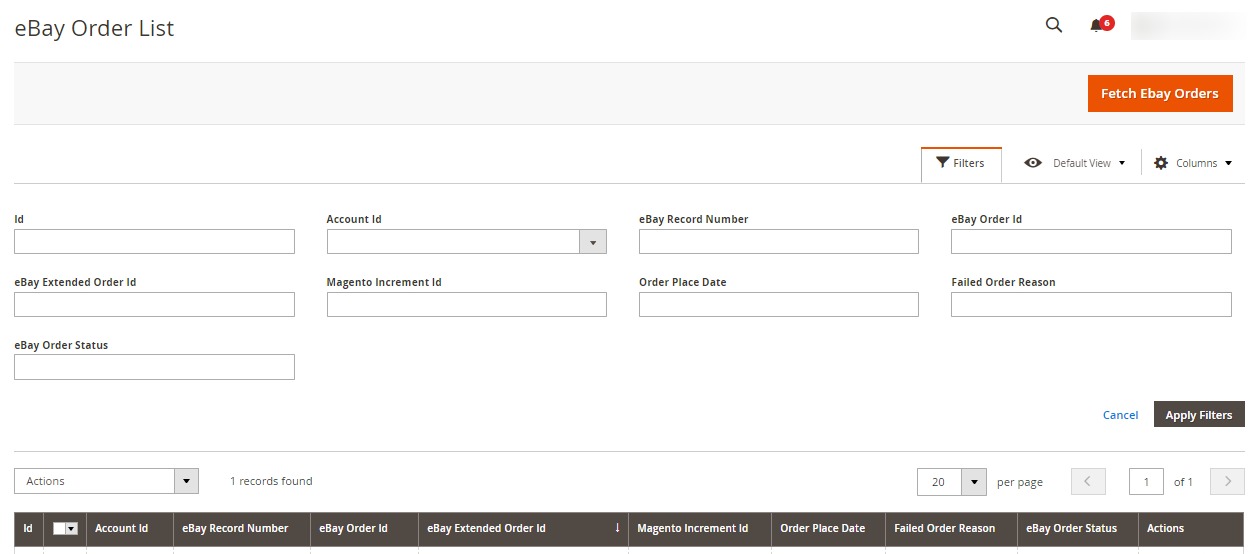Go to next page arrow
Viewport: 1254px width, 554px height.
click(1227, 482)
